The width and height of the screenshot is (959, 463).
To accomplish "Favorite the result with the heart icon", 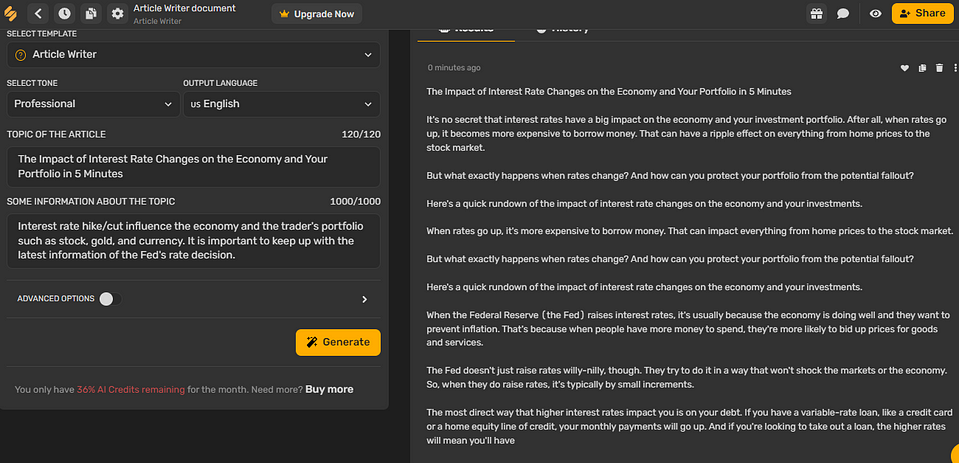I will (905, 68).
